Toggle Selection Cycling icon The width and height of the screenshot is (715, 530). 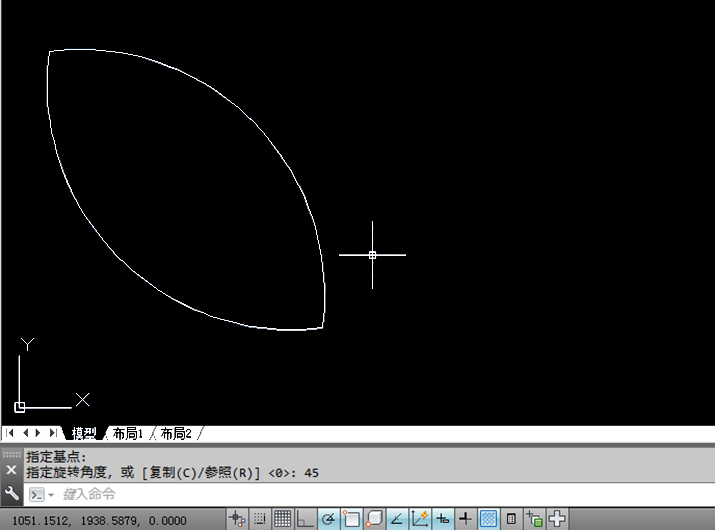pos(534,519)
